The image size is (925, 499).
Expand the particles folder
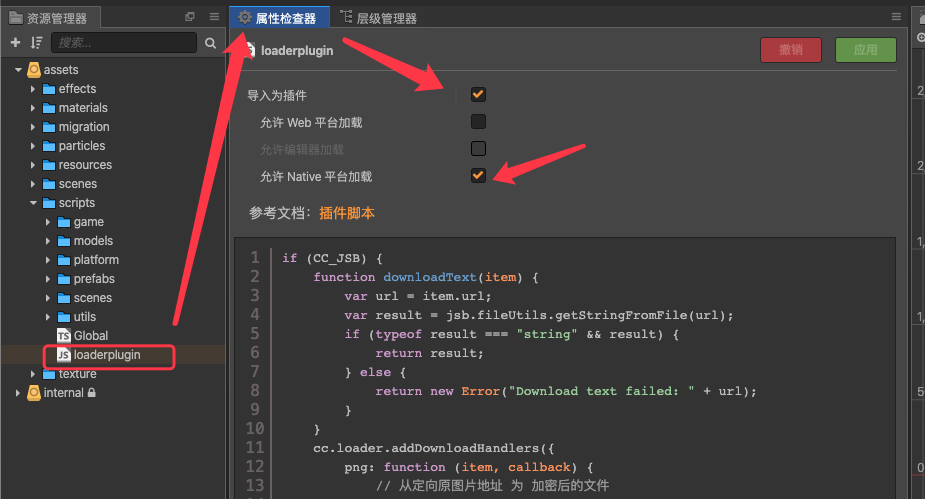(x=33, y=146)
